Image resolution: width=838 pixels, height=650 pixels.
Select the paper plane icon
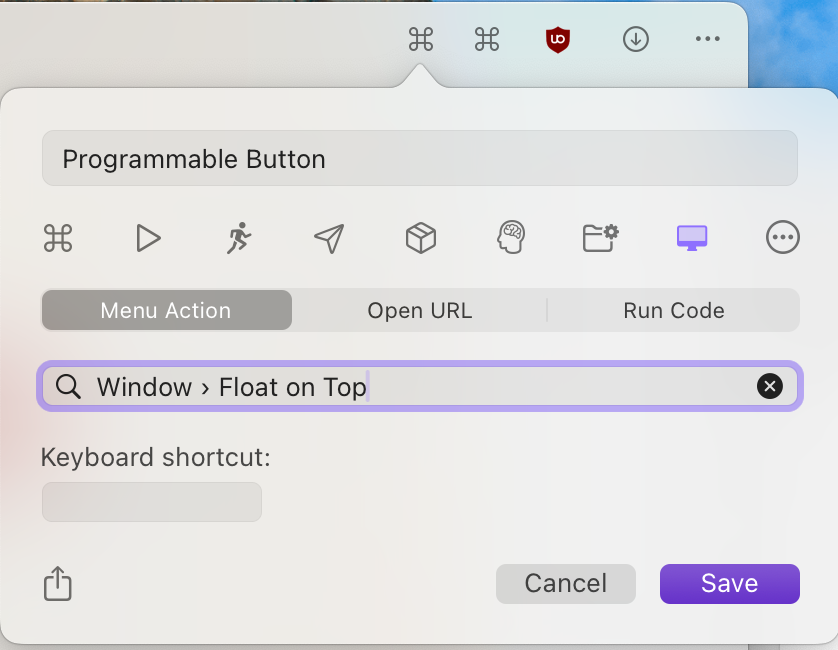coord(329,238)
